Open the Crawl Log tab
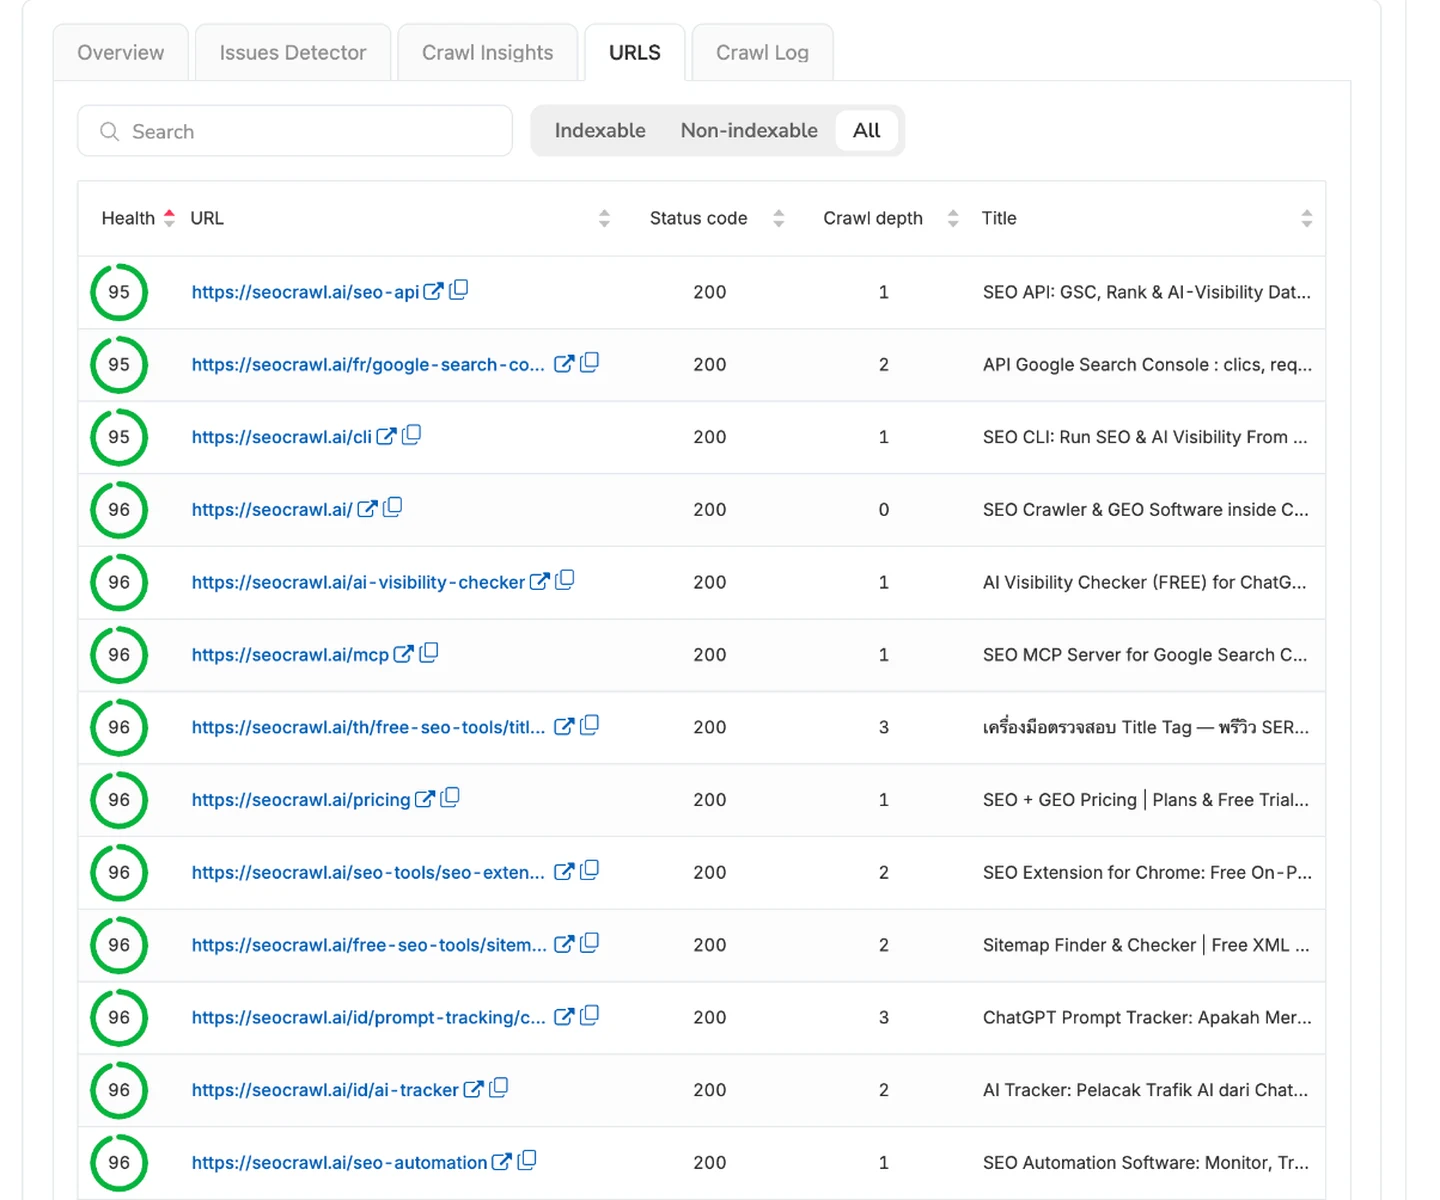This screenshot has height=1200, width=1440. point(763,53)
